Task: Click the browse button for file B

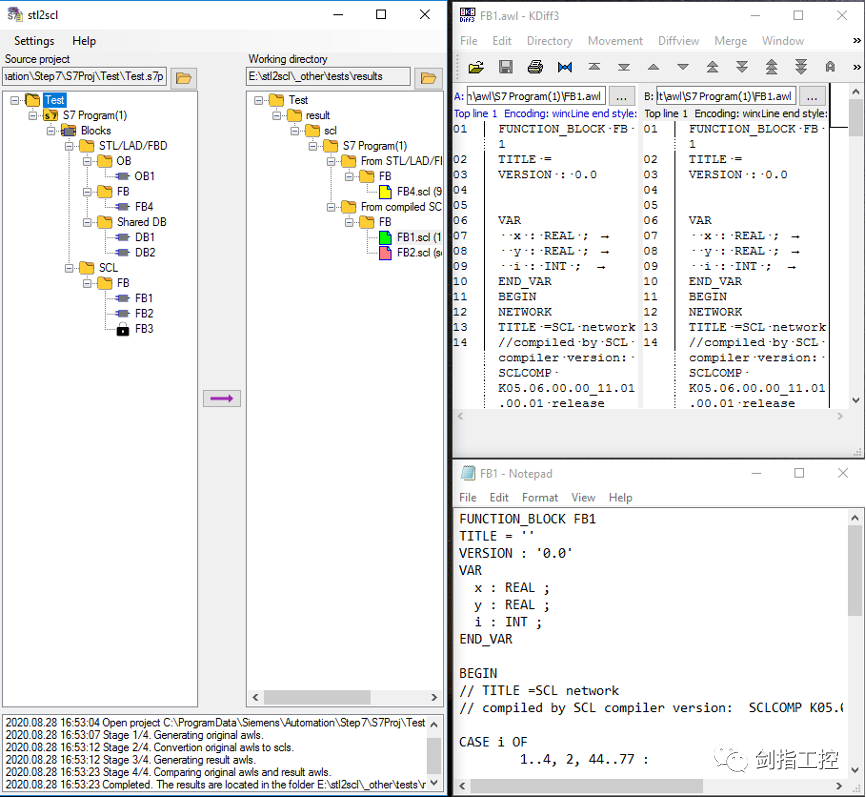Action: click(812, 96)
